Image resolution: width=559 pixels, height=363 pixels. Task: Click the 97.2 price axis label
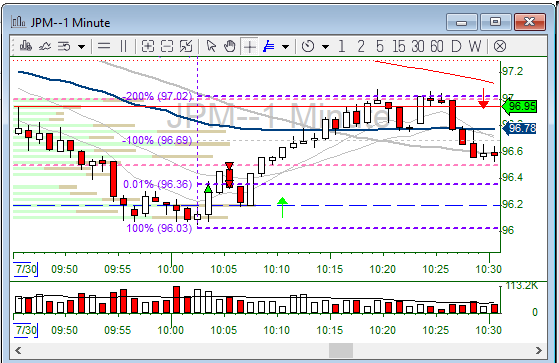(x=513, y=72)
